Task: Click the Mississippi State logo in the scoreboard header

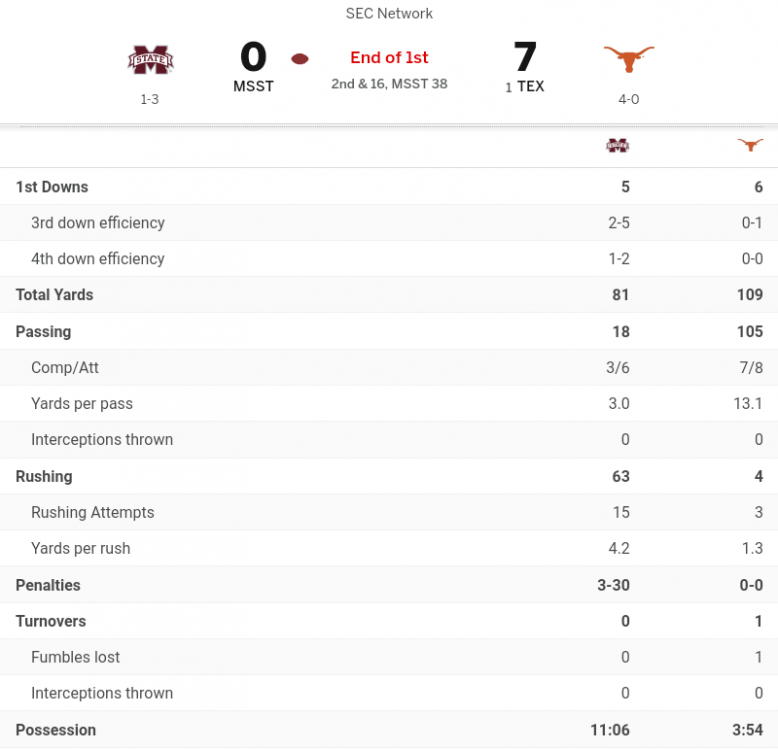Action: tap(150, 61)
